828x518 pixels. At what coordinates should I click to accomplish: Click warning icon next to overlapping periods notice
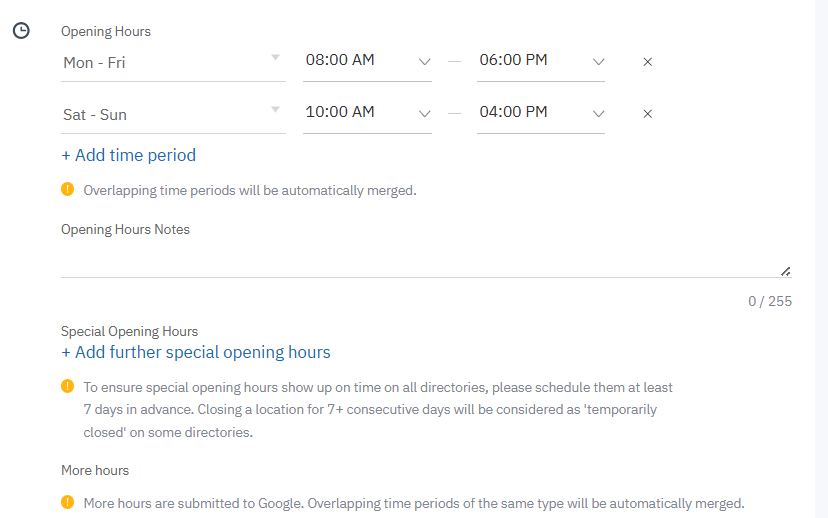click(x=67, y=189)
